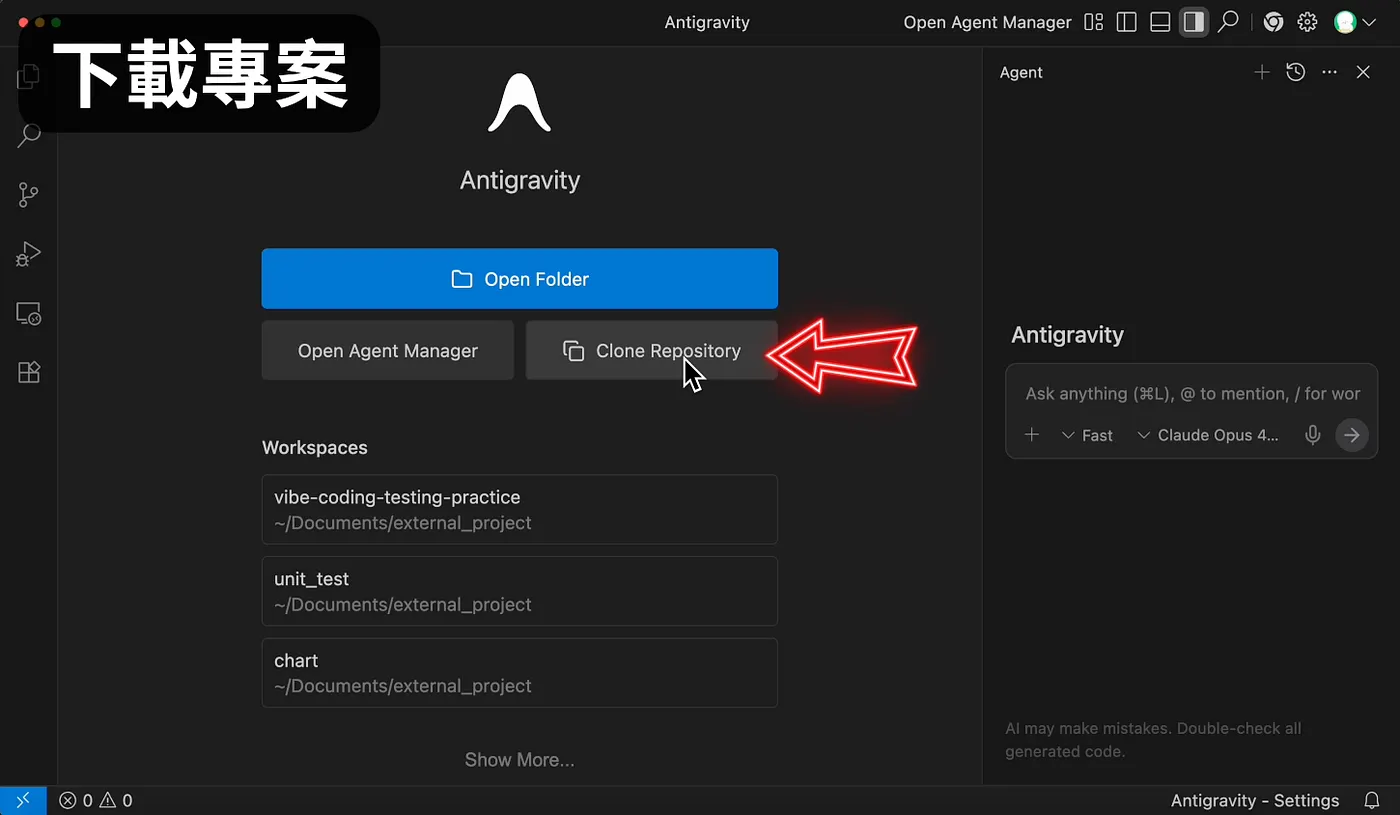Screen dimensions: 1400x815
Task: Open the browser Chrome icon in title bar
Action: [x=1273, y=22]
